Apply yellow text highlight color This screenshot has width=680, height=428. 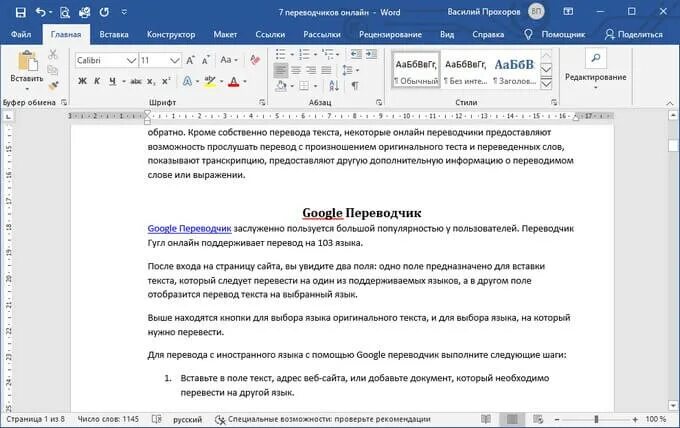pos(210,81)
